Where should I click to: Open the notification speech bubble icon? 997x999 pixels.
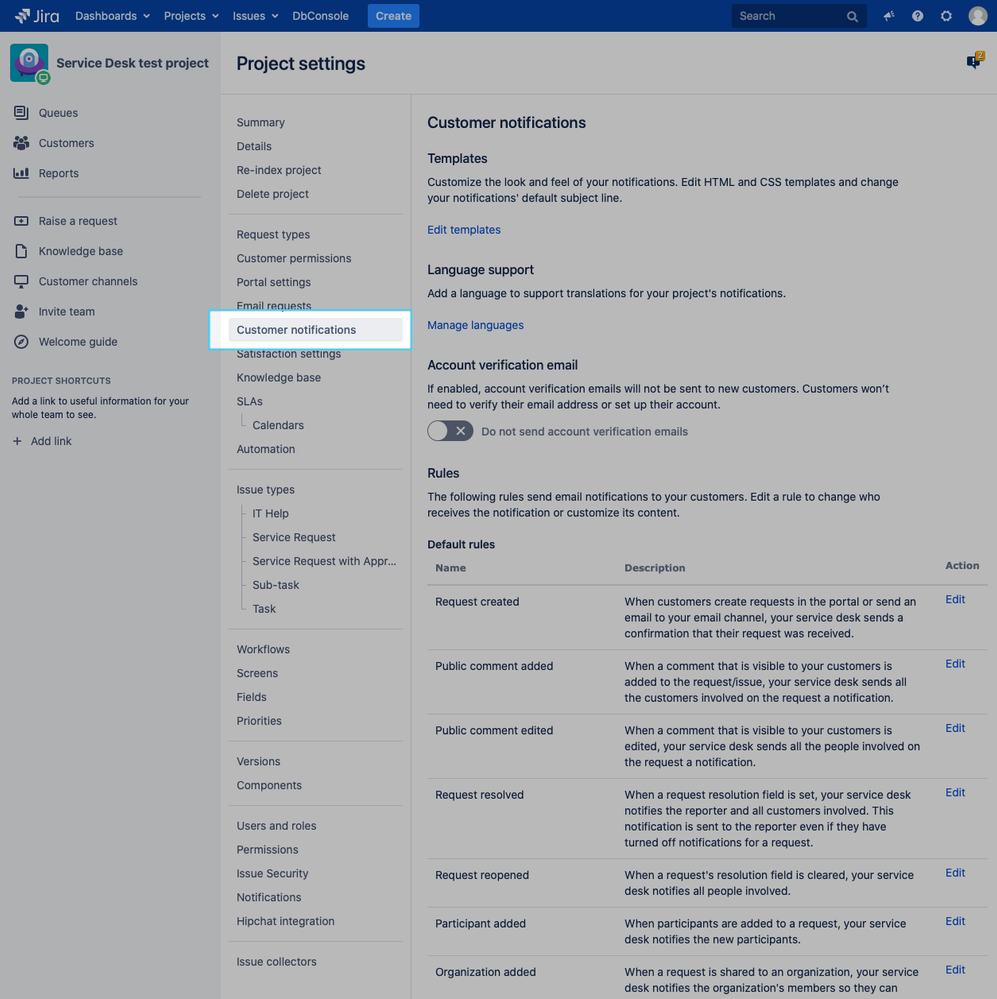(974, 61)
